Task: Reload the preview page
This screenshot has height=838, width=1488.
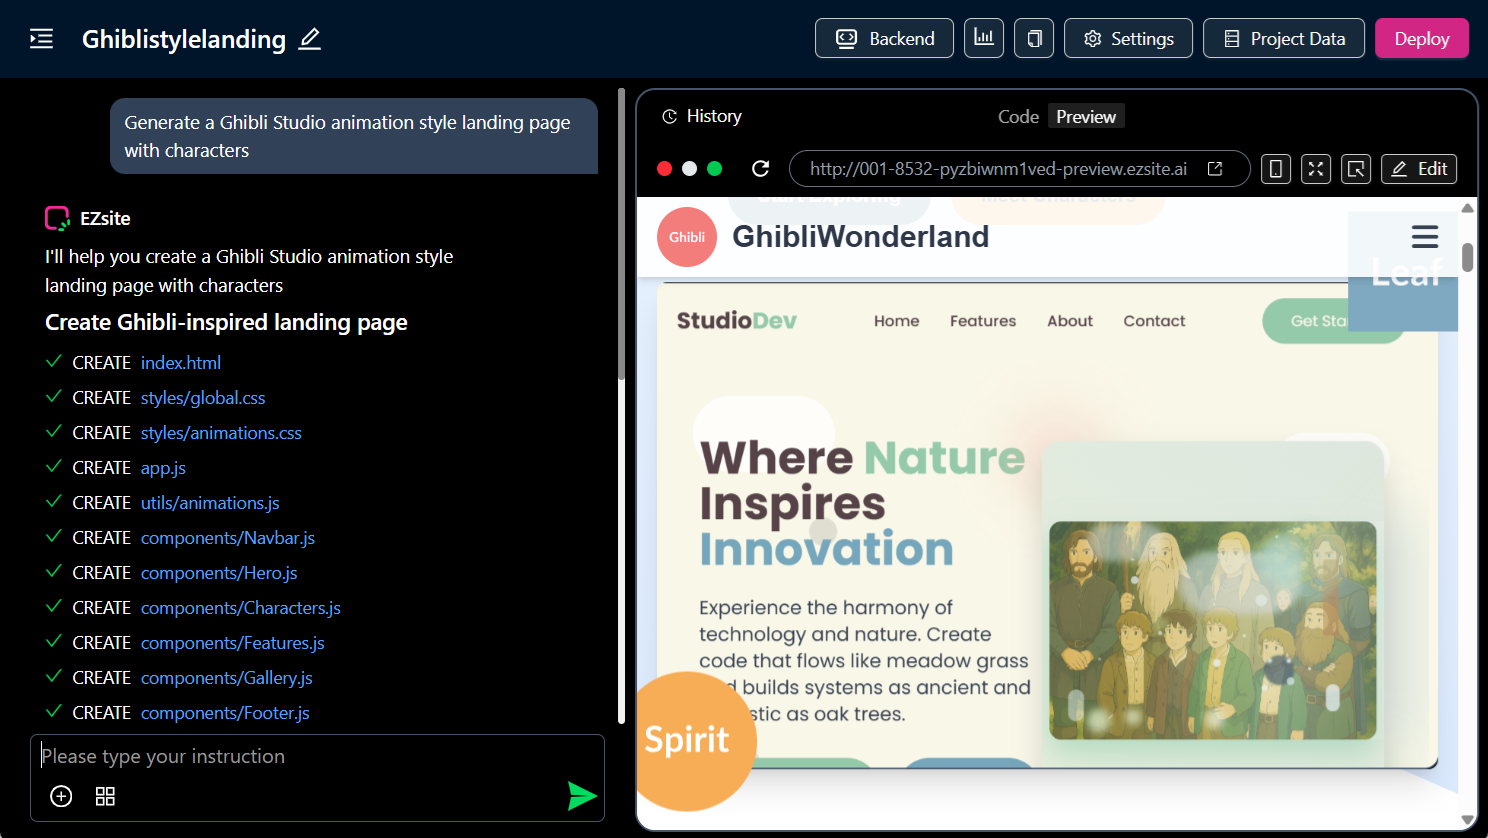Action: [x=760, y=168]
